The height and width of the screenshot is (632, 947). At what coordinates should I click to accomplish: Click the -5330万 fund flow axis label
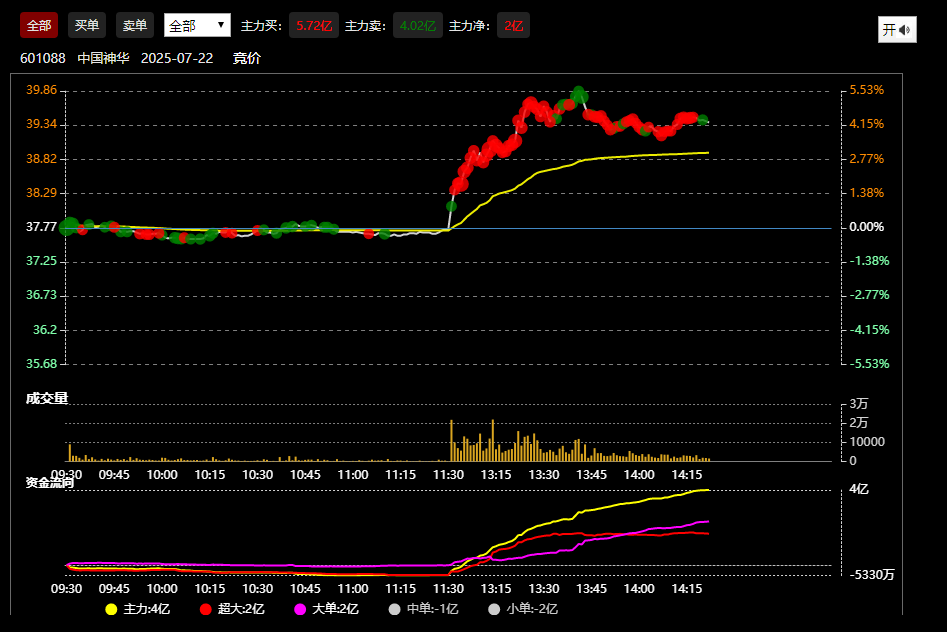[872, 575]
